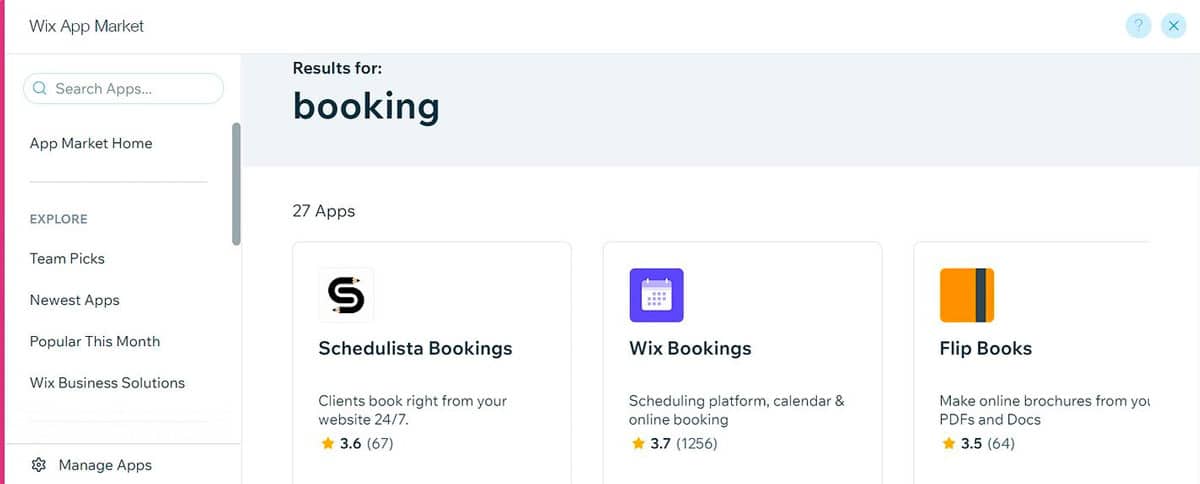The height and width of the screenshot is (484, 1200).
Task: Open Newest Apps category
Action: (75, 300)
